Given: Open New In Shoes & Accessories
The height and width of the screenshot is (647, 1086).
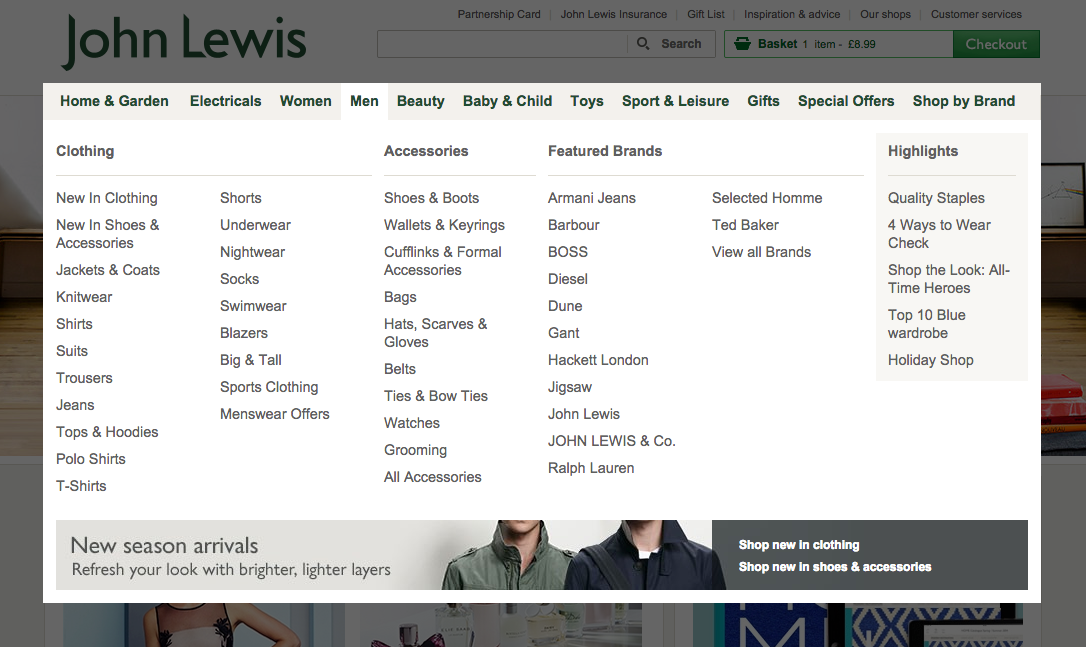Looking at the screenshot, I should click(x=107, y=234).
